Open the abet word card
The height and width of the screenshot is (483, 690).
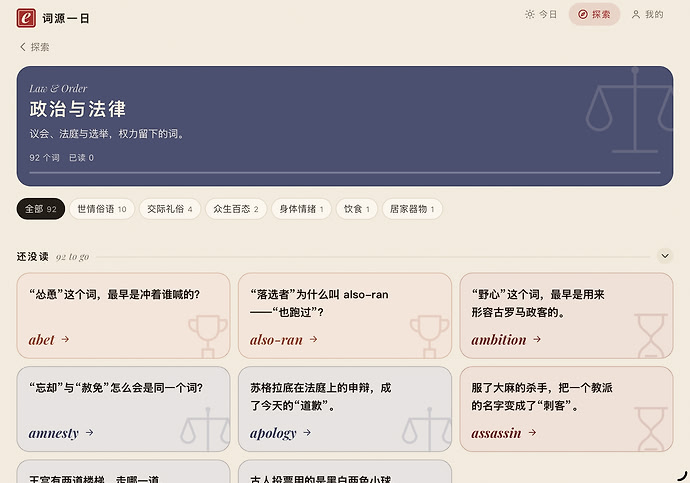click(123, 315)
